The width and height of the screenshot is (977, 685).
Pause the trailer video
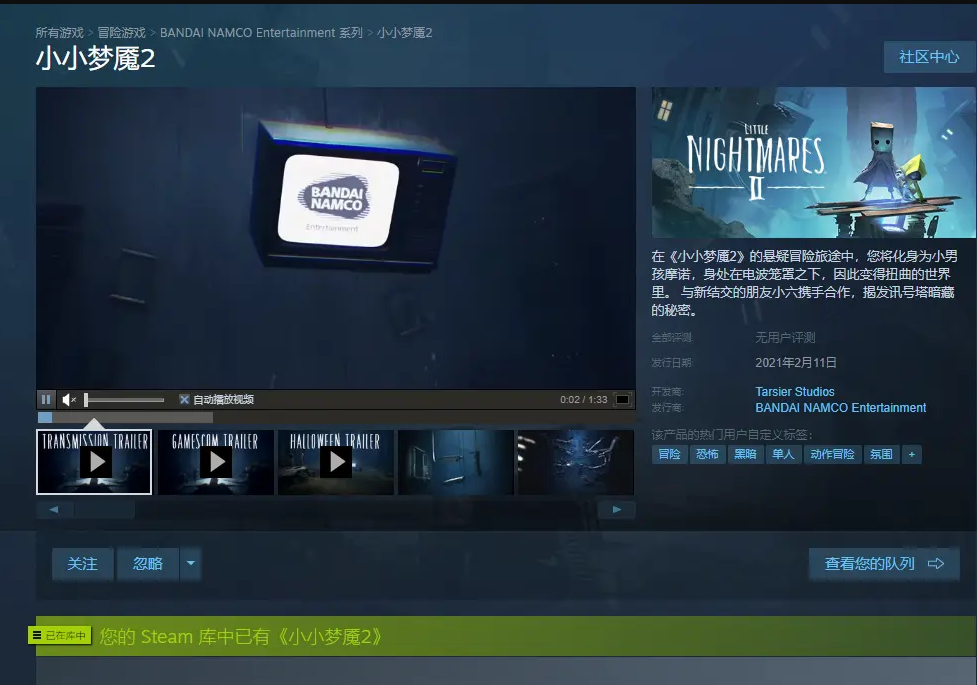(x=46, y=400)
